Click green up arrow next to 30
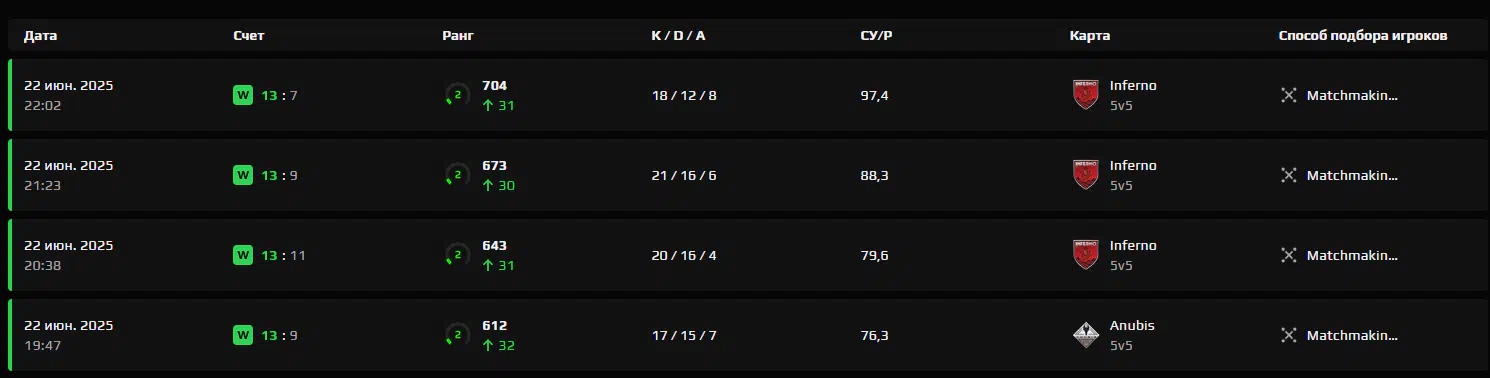1490x378 pixels. click(x=488, y=185)
